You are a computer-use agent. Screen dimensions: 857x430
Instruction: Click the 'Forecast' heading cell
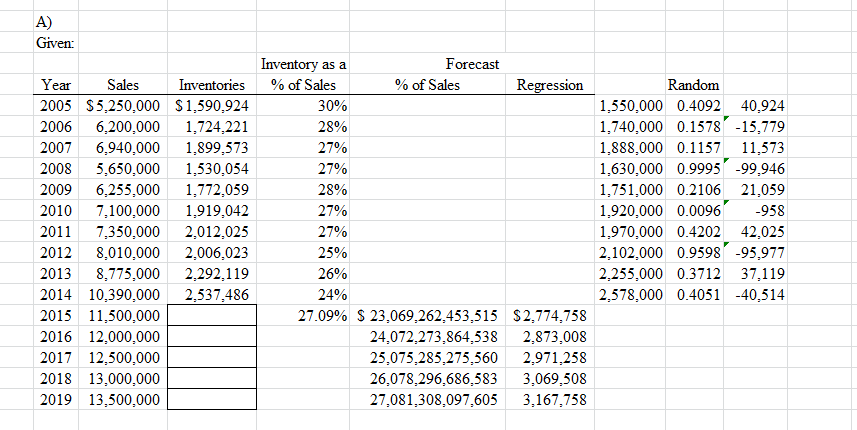pos(472,64)
